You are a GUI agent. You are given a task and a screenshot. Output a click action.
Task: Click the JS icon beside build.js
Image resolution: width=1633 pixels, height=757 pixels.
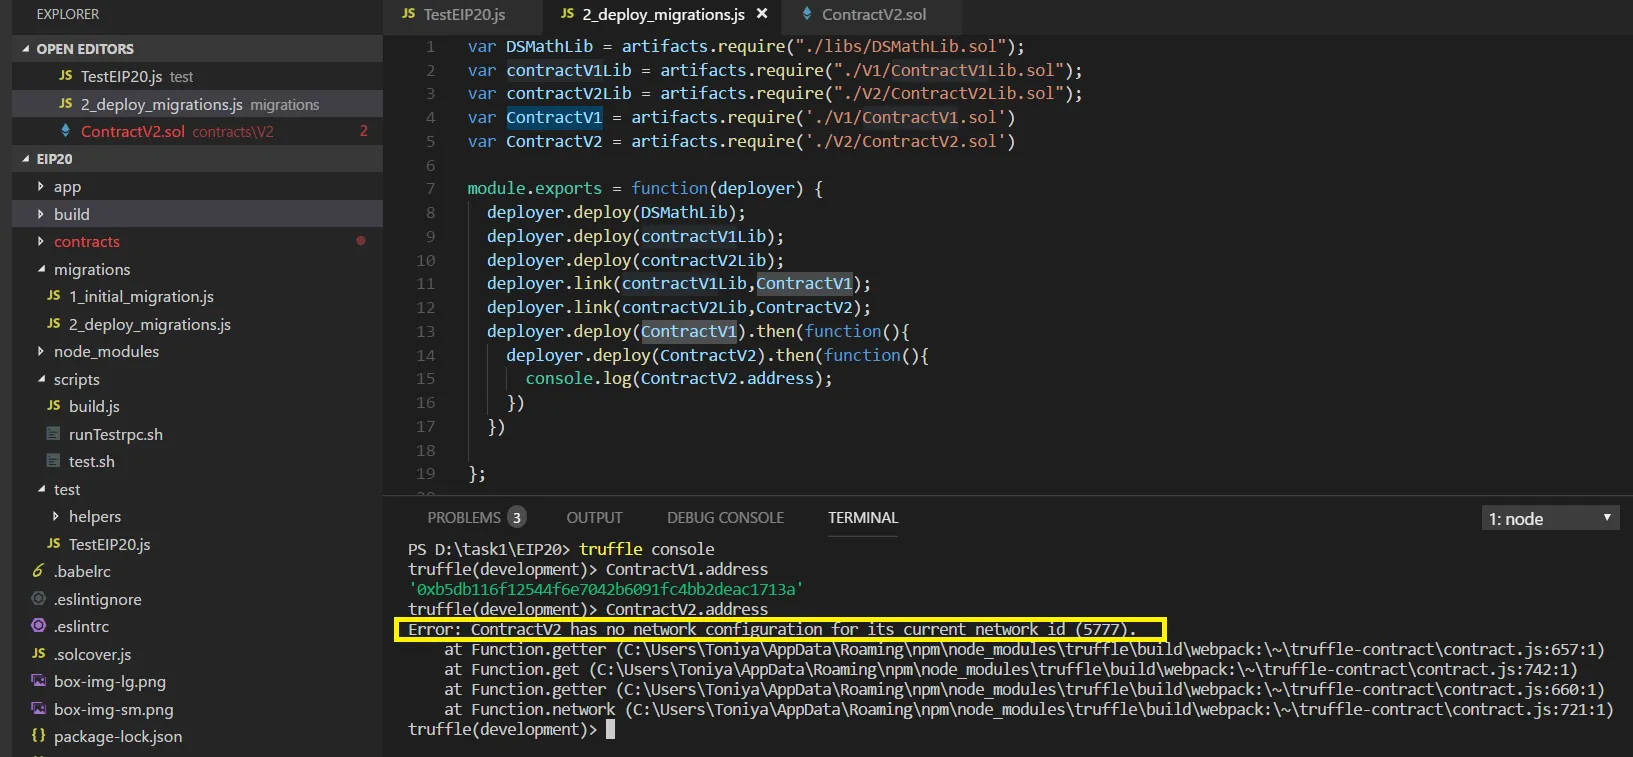(53, 406)
